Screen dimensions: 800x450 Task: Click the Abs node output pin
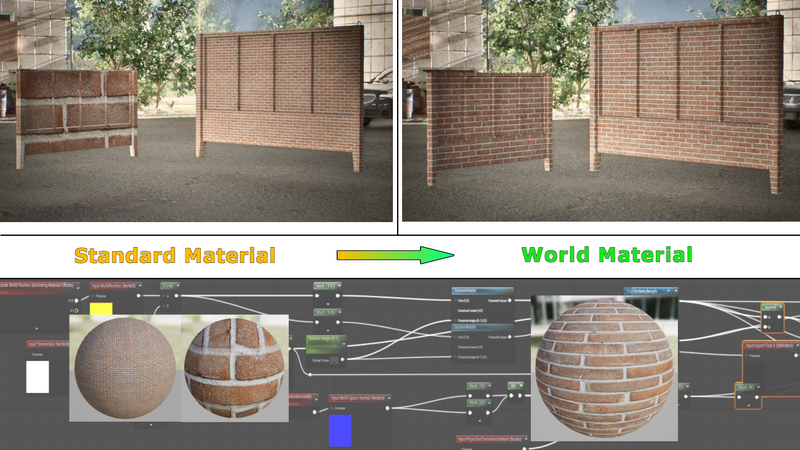click(520, 395)
